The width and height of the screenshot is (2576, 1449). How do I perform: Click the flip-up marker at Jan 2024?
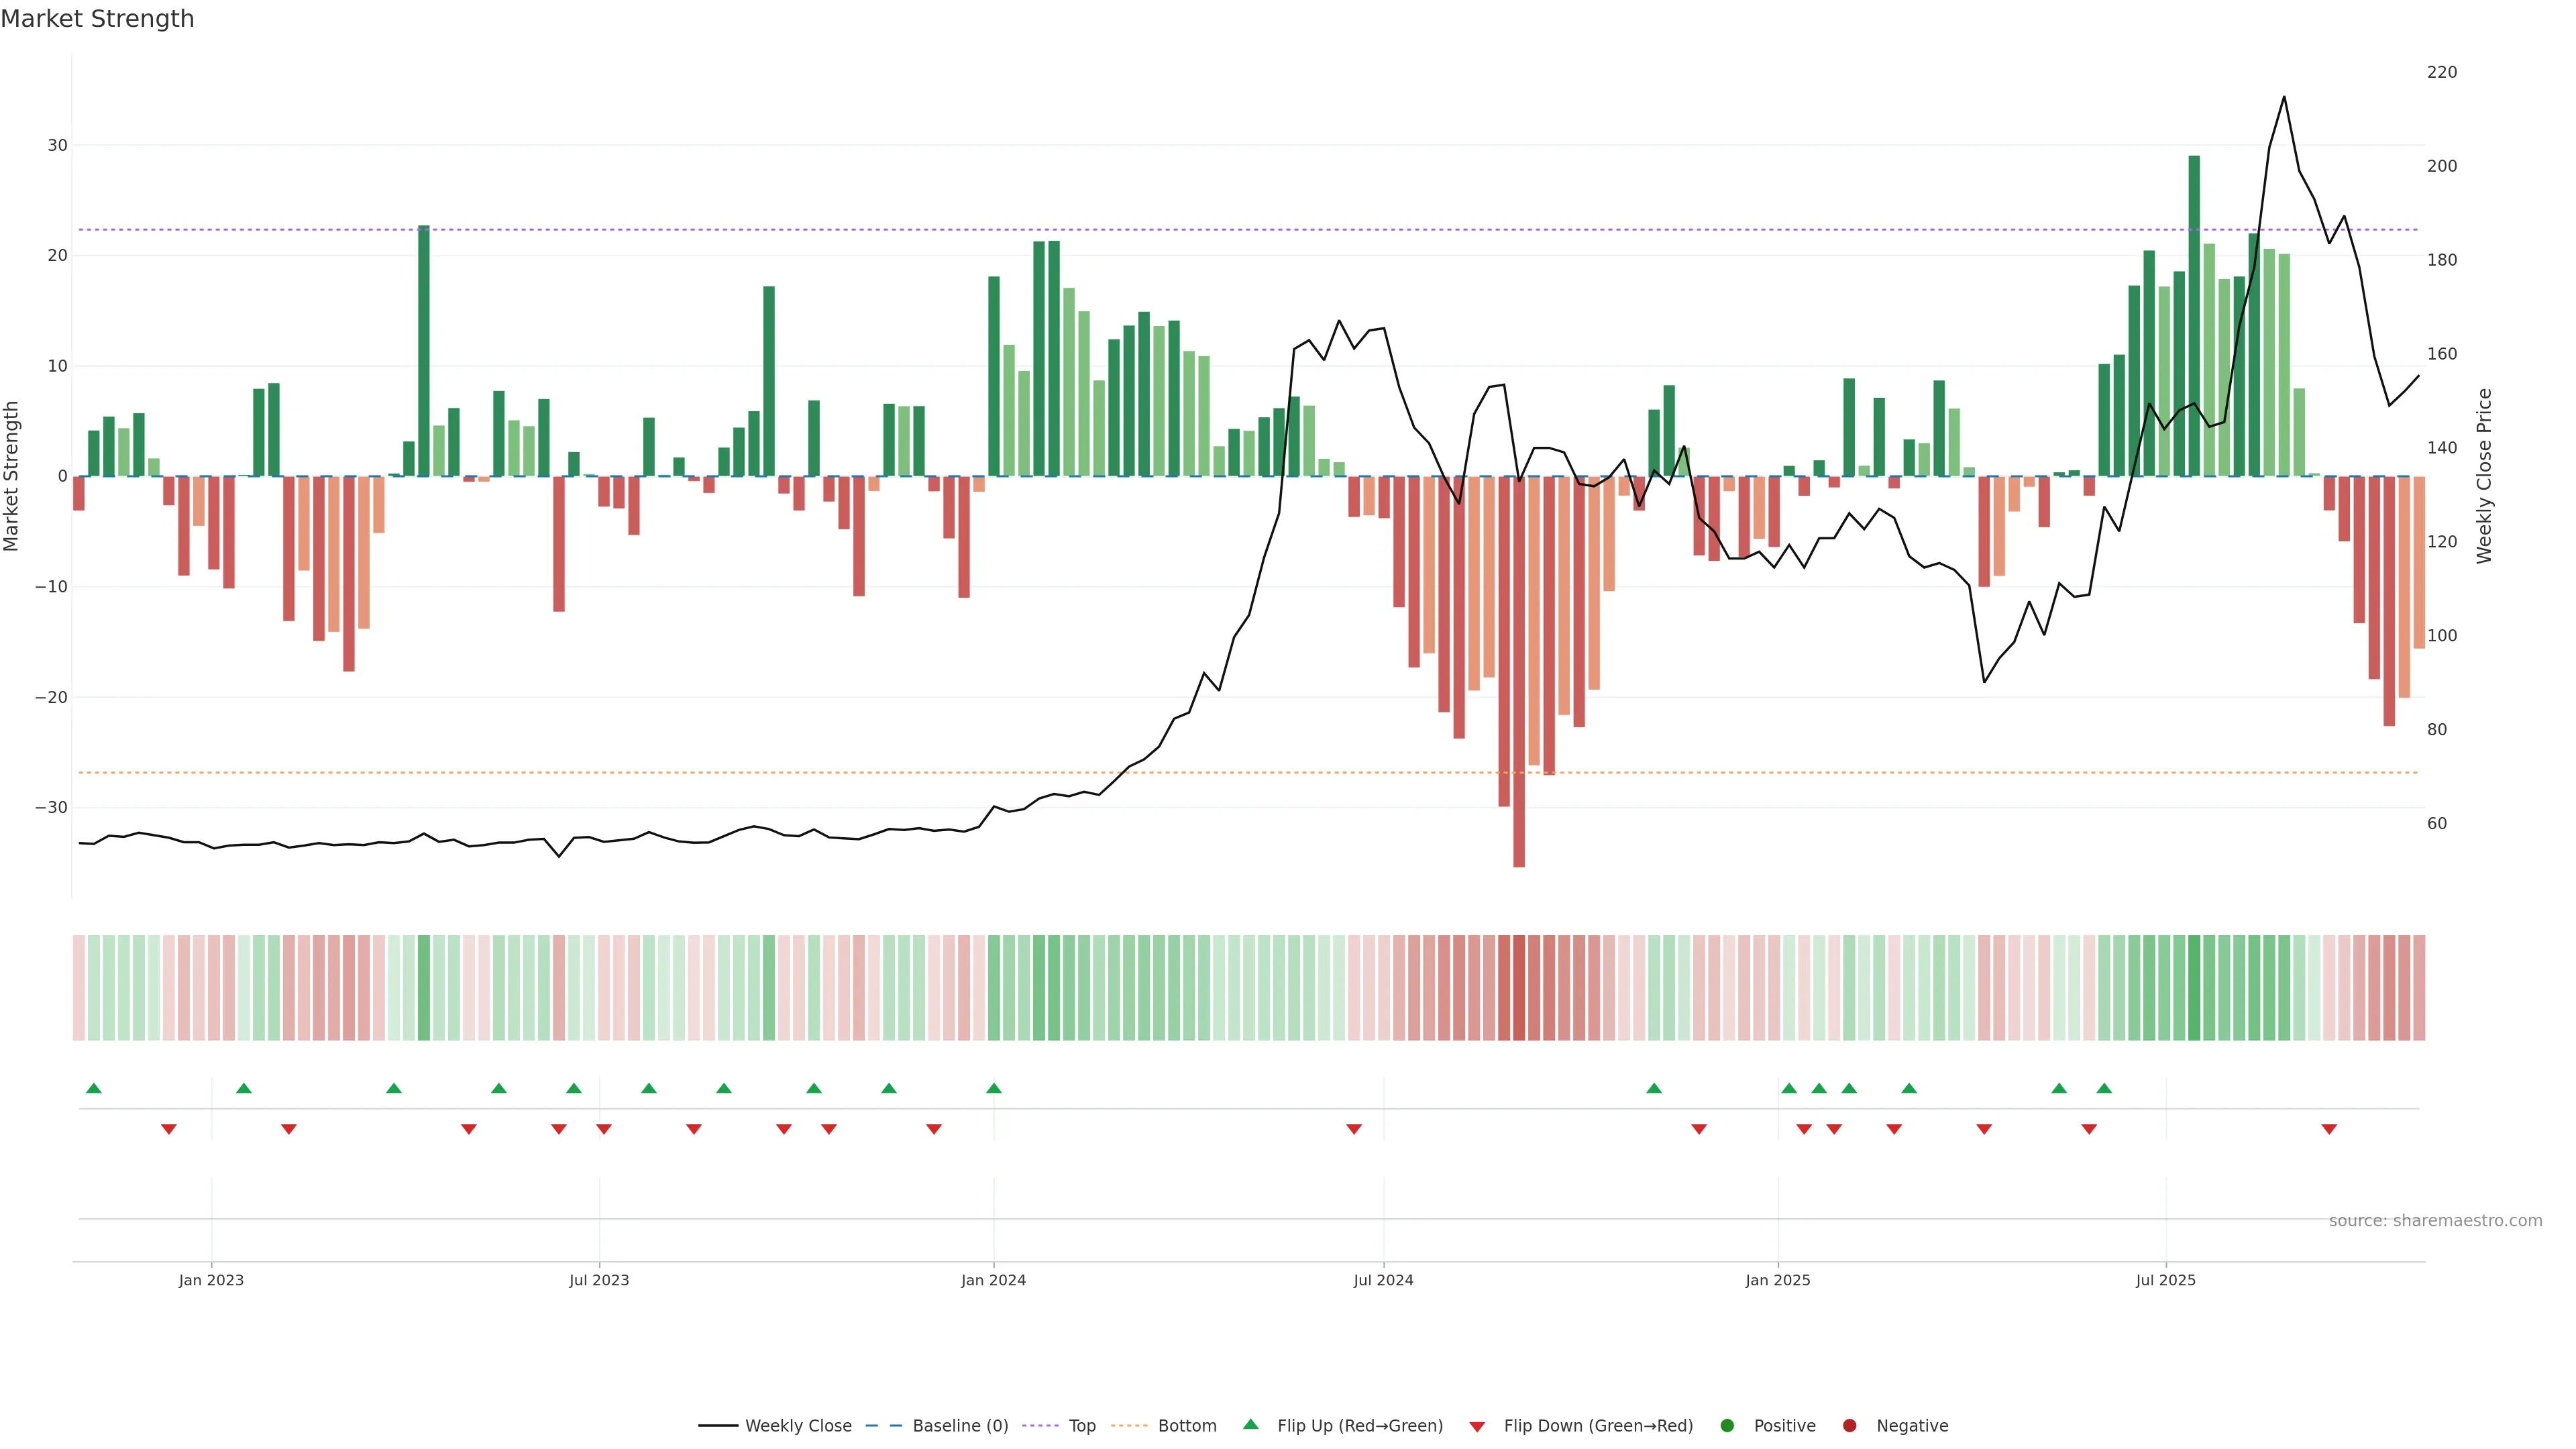[x=994, y=1088]
